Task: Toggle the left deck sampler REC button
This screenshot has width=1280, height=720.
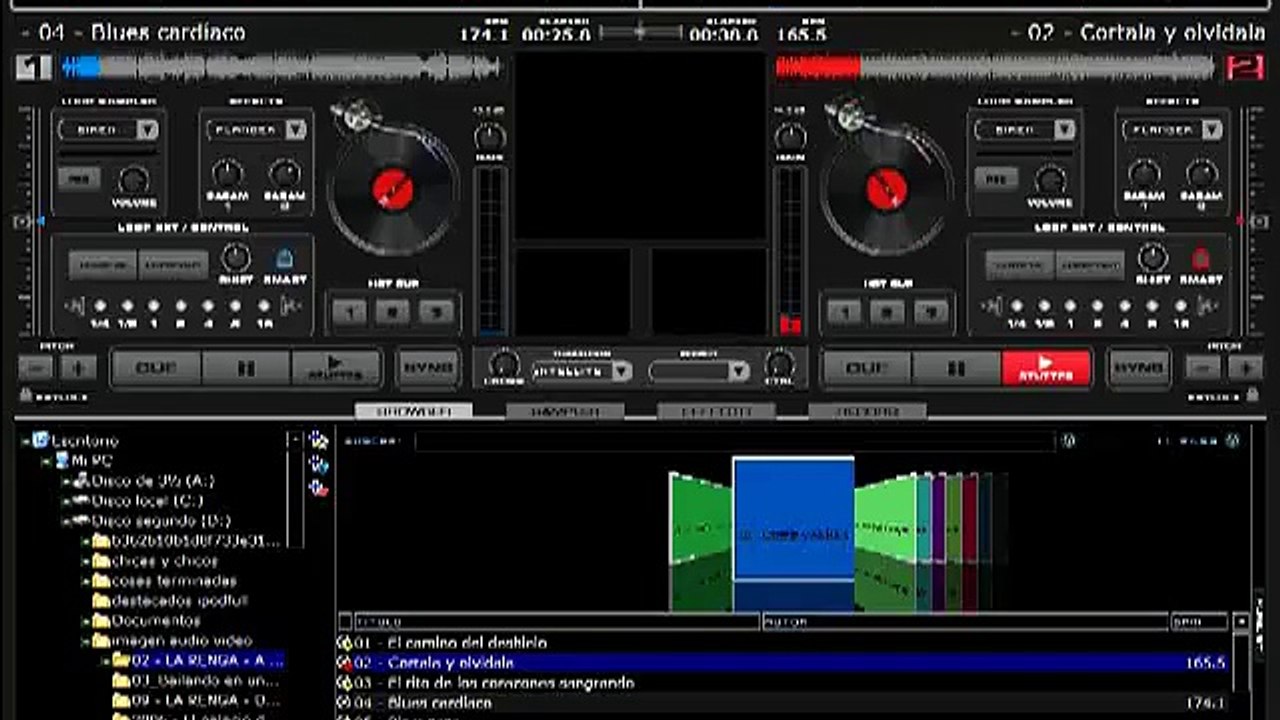Action: pyautogui.click(x=78, y=178)
